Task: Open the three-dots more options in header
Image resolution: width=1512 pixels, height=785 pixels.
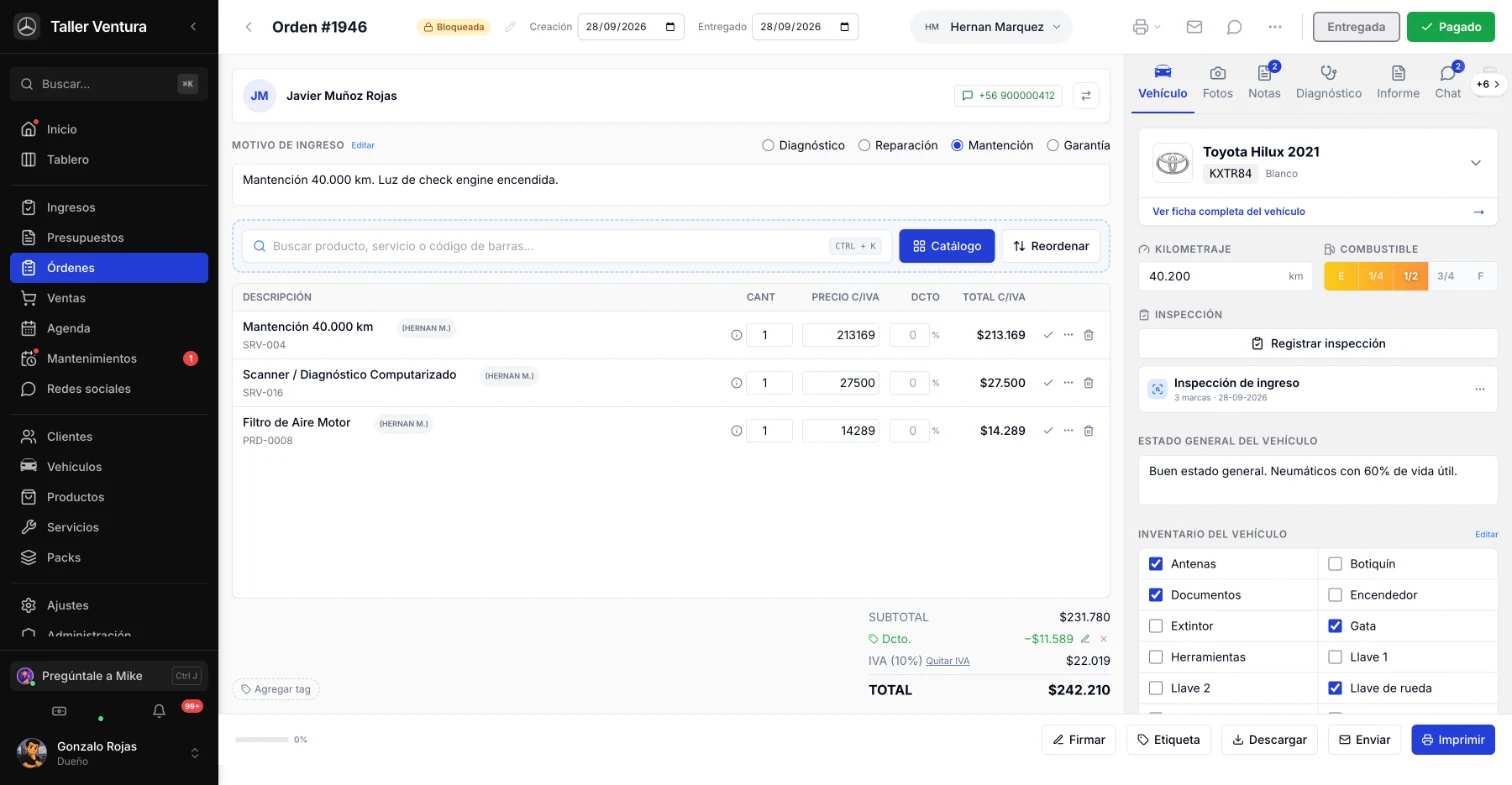Action: coord(1274,27)
